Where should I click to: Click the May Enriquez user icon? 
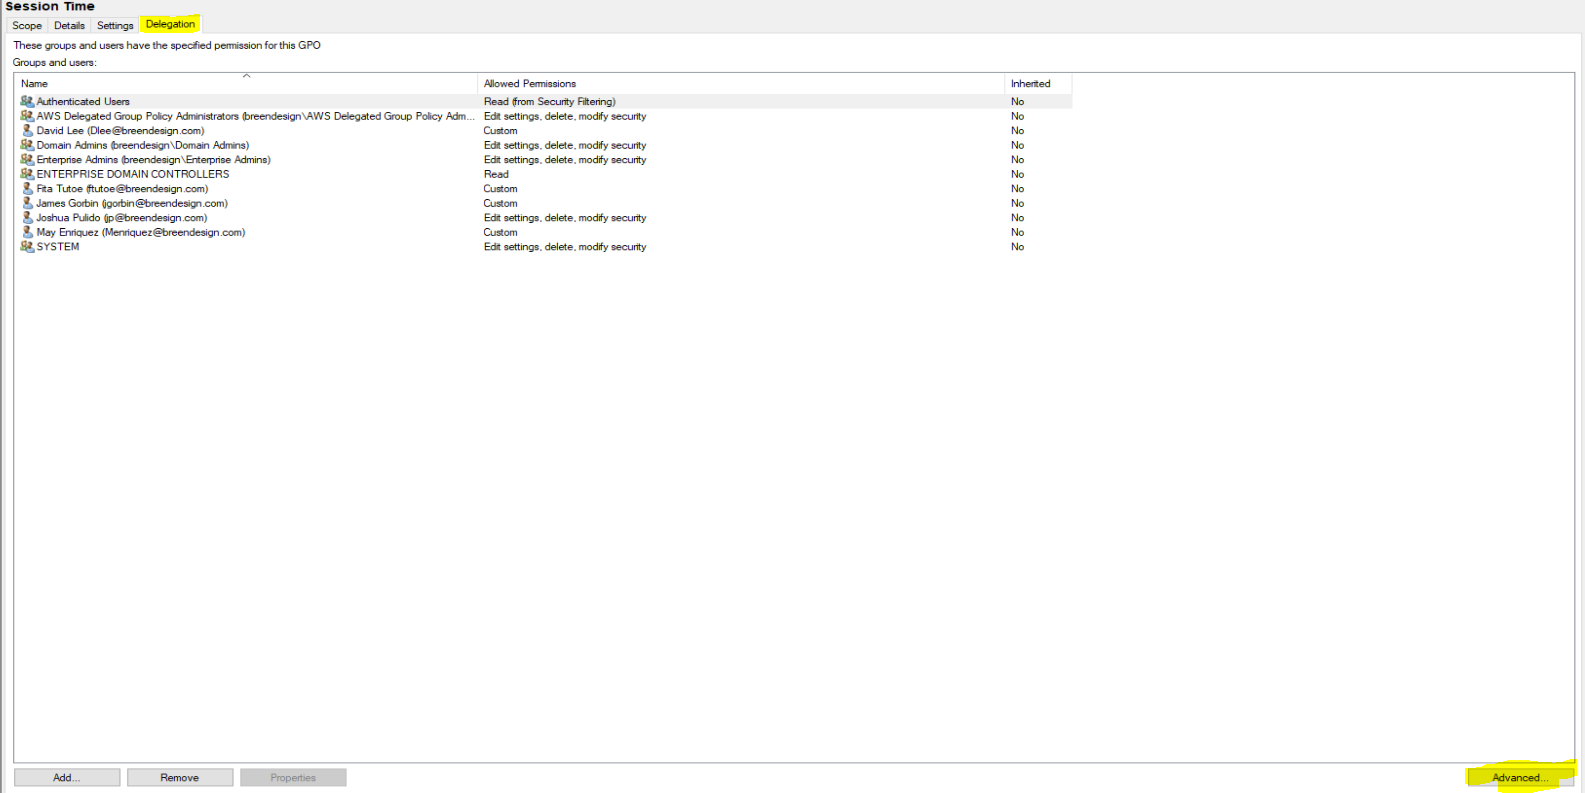point(27,232)
